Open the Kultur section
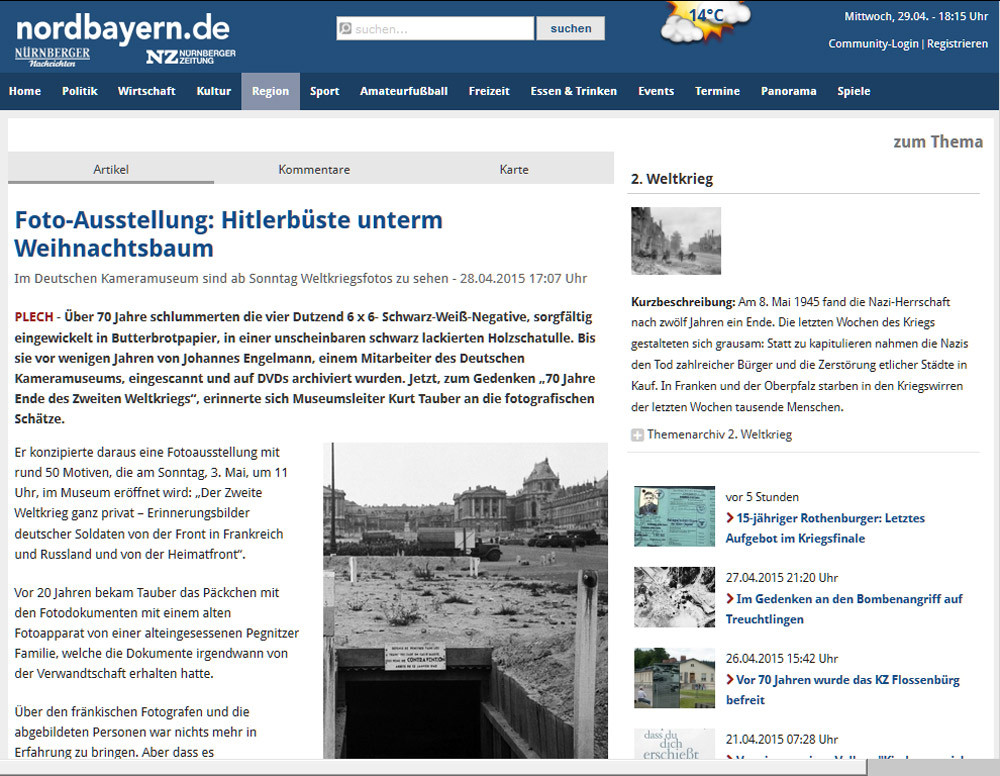 pyautogui.click(x=214, y=91)
